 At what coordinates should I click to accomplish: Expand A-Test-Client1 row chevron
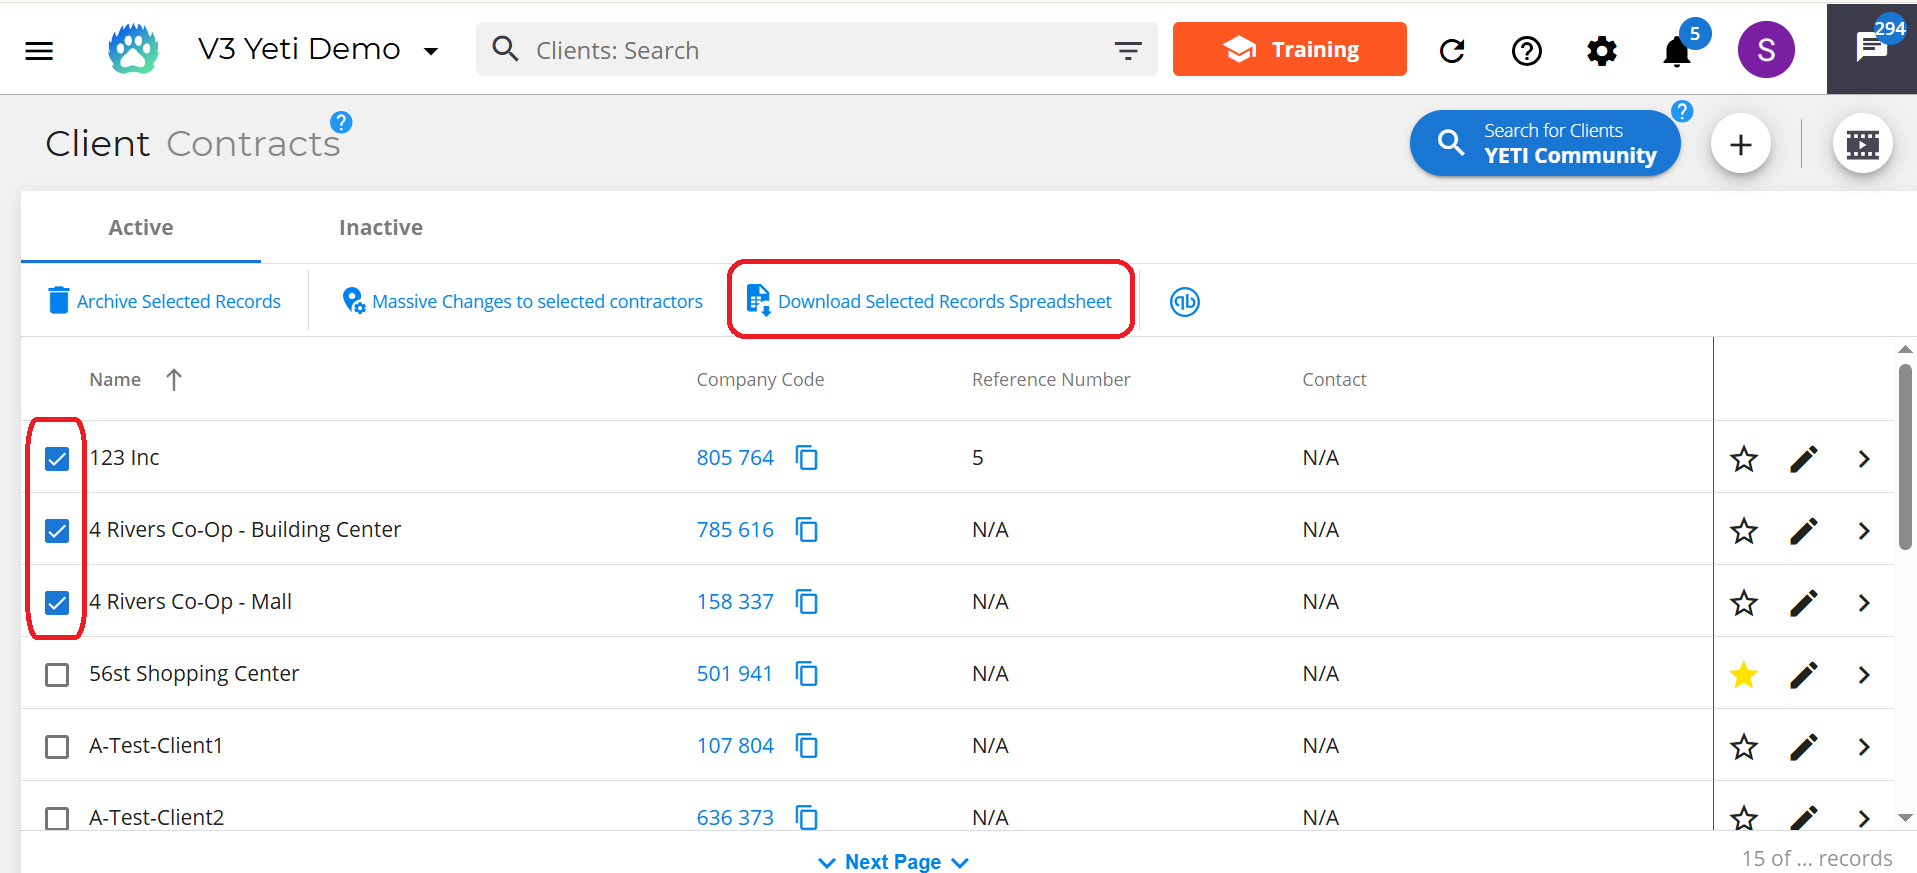tap(1864, 746)
